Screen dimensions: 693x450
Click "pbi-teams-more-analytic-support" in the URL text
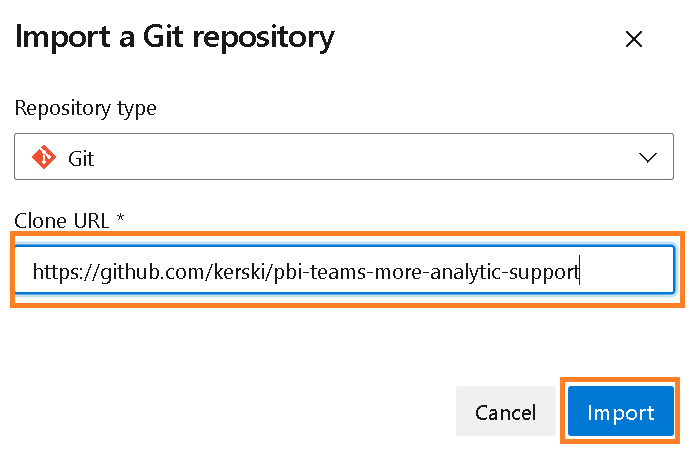413,271
